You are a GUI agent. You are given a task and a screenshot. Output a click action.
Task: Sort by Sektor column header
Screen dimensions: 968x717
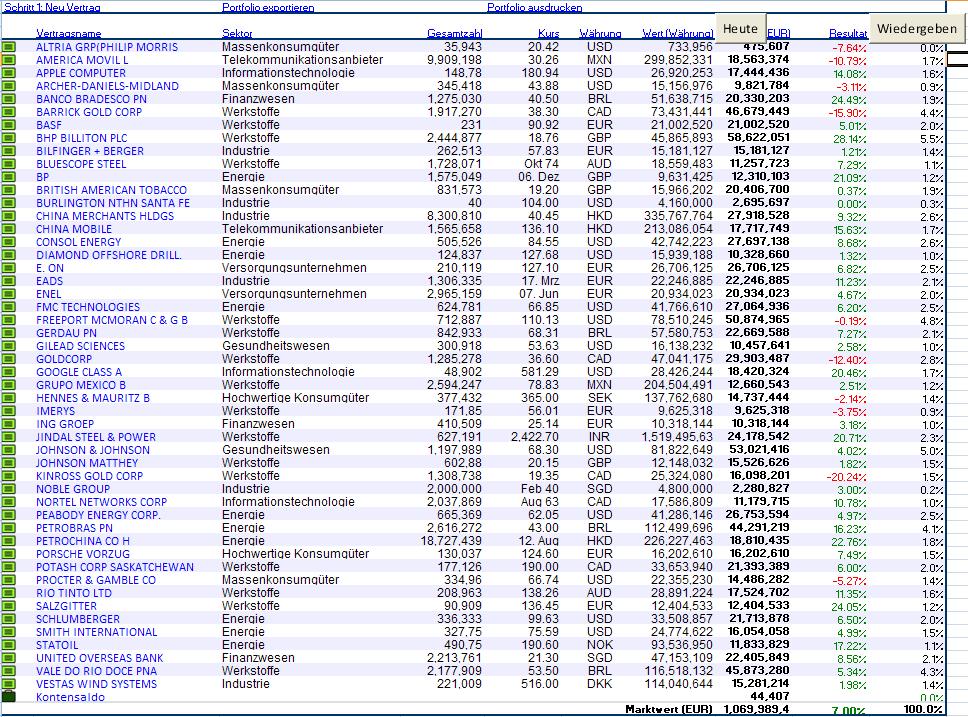[237, 33]
